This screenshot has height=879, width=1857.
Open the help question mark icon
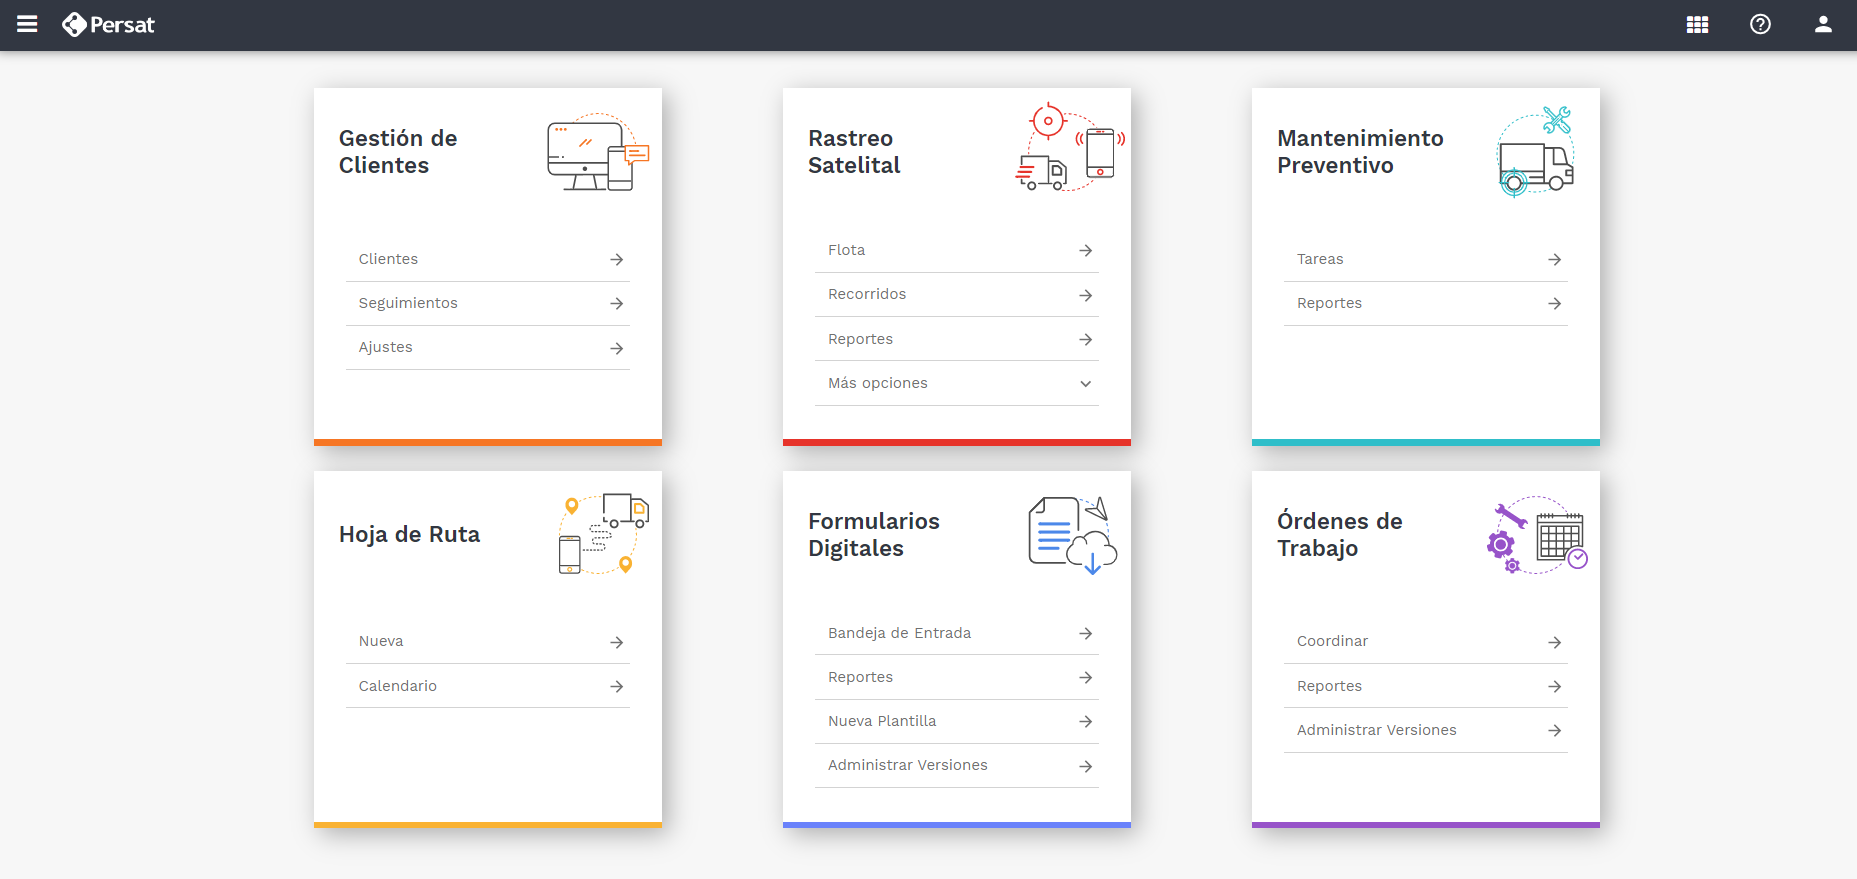coord(1760,24)
